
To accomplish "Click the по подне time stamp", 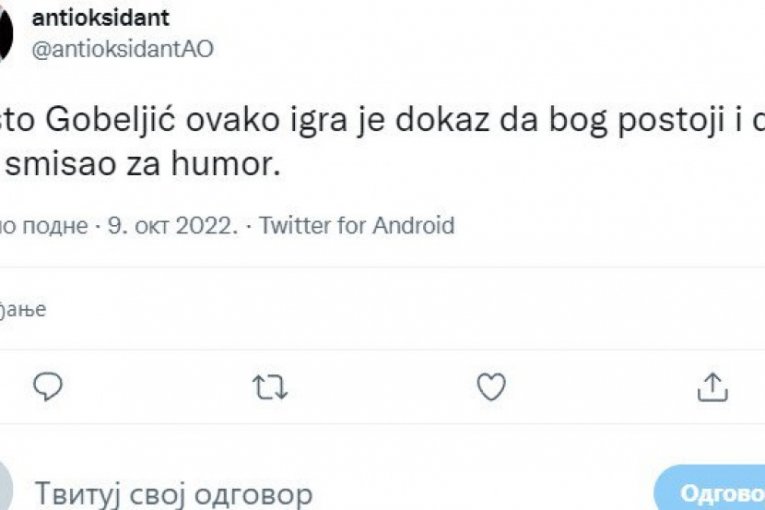I will coord(45,225).
